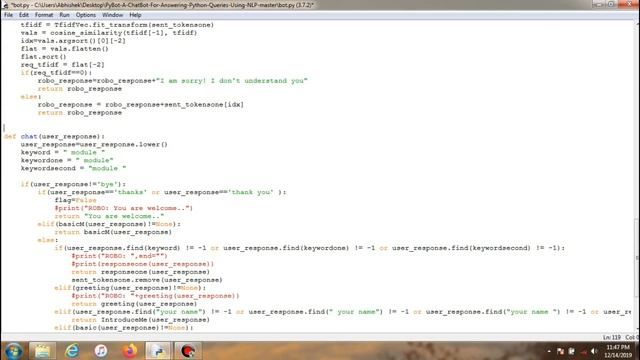Click the elif line searching "your name"
Image resolution: width=640 pixels, height=360 pixels.
(x=343, y=312)
